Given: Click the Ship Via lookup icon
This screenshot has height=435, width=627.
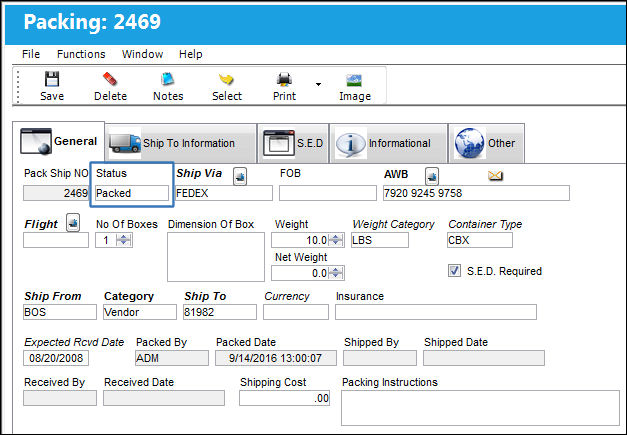Looking at the screenshot, I should point(240,176).
